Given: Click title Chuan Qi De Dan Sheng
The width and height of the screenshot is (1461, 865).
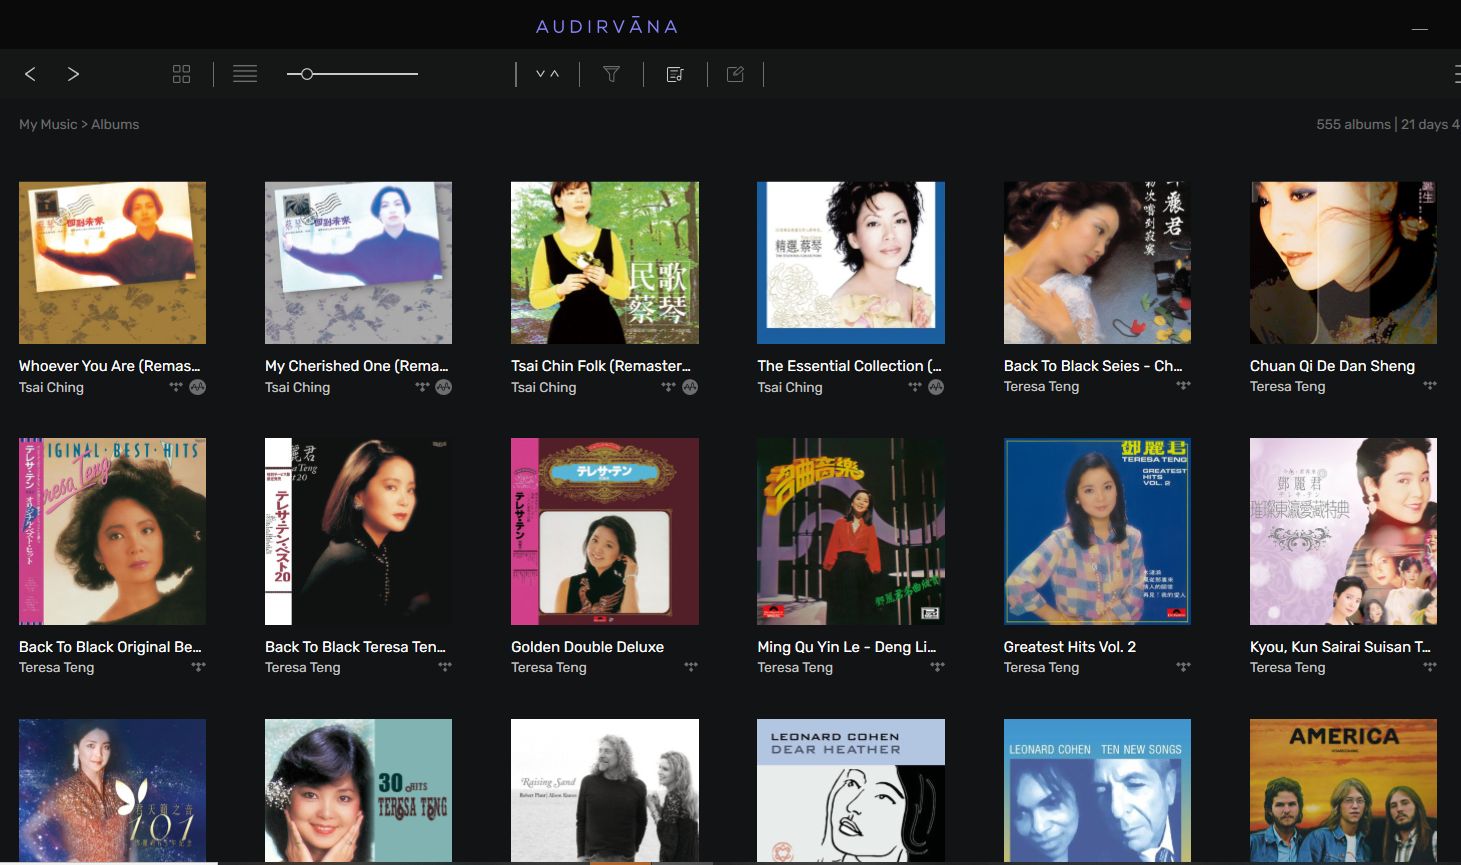Looking at the screenshot, I should (x=1332, y=366).
